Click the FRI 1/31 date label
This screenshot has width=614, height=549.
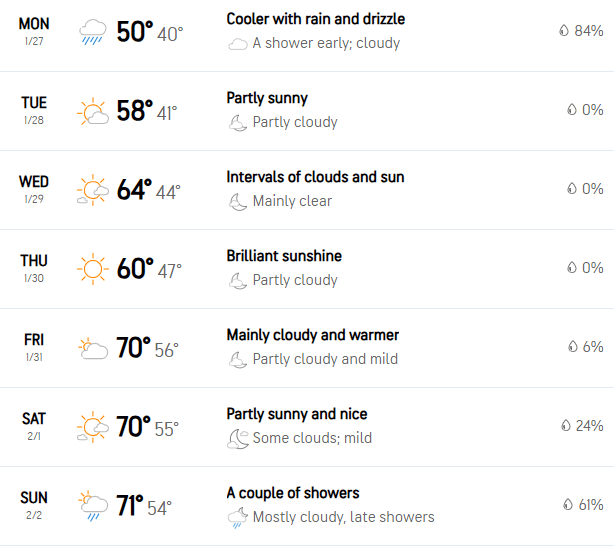coord(34,347)
